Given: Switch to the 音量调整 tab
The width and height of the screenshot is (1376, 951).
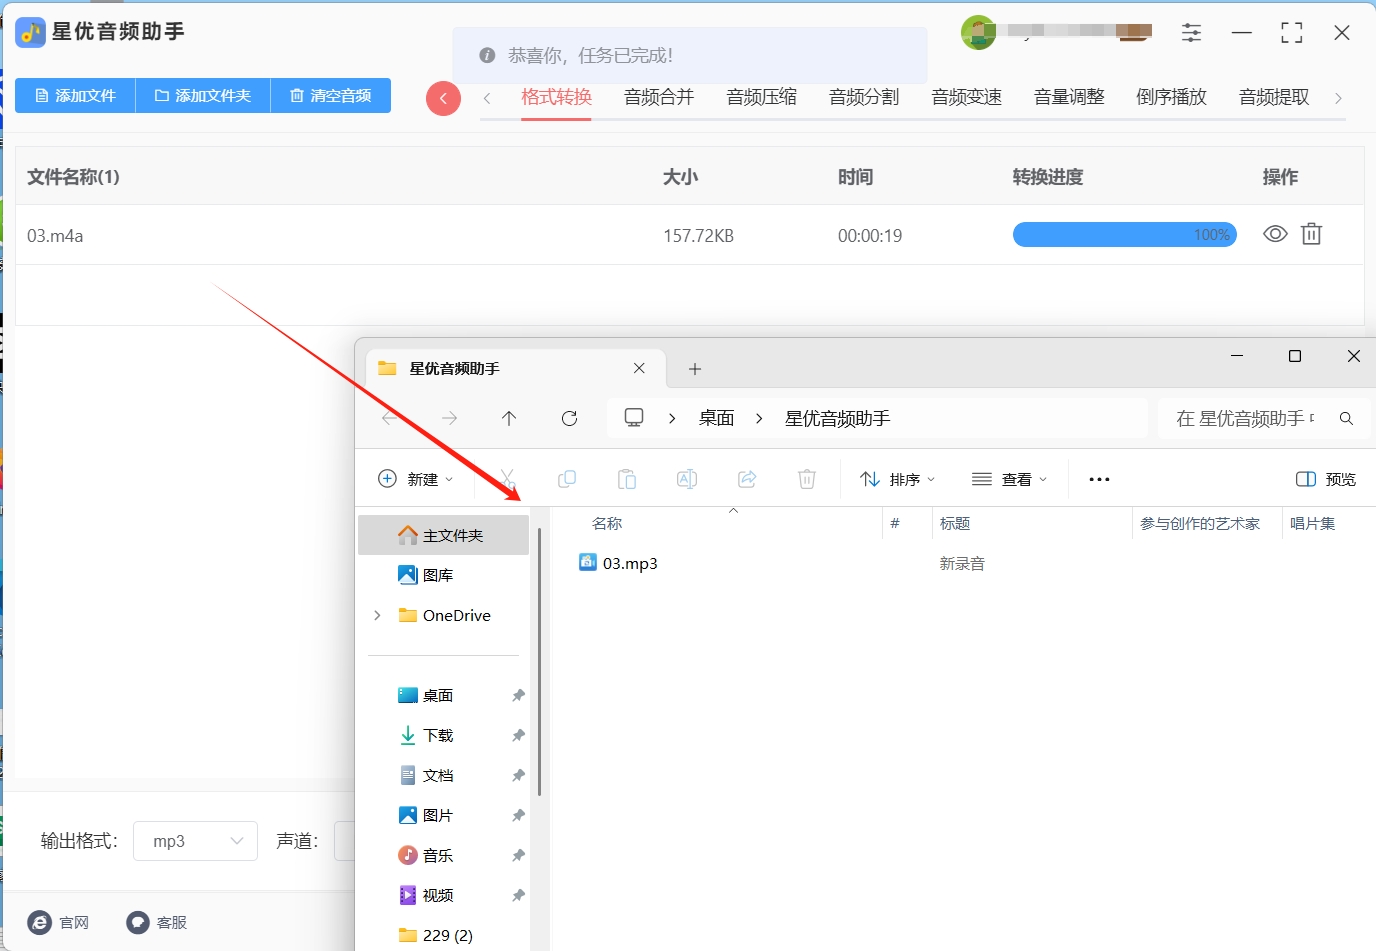Looking at the screenshot, I should click(x=1069, y=97).
